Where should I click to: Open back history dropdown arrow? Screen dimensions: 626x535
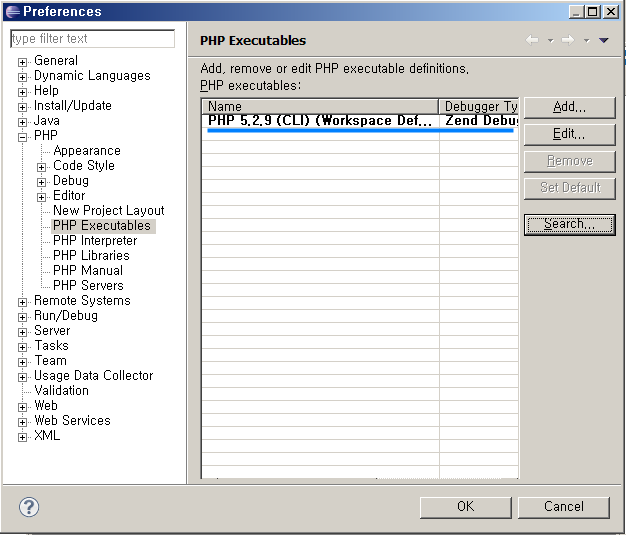pyautogui.click(x=551, y=40)
